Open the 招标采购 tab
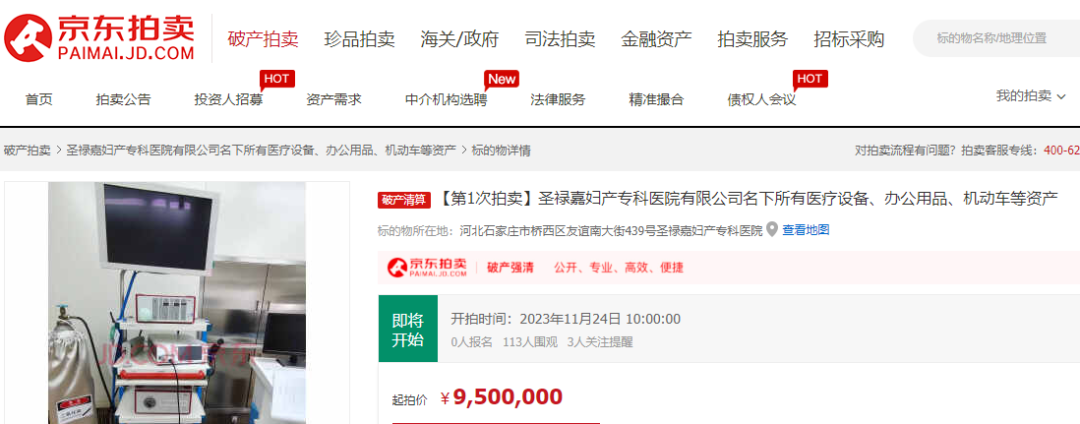 click(x=849, y=39)
